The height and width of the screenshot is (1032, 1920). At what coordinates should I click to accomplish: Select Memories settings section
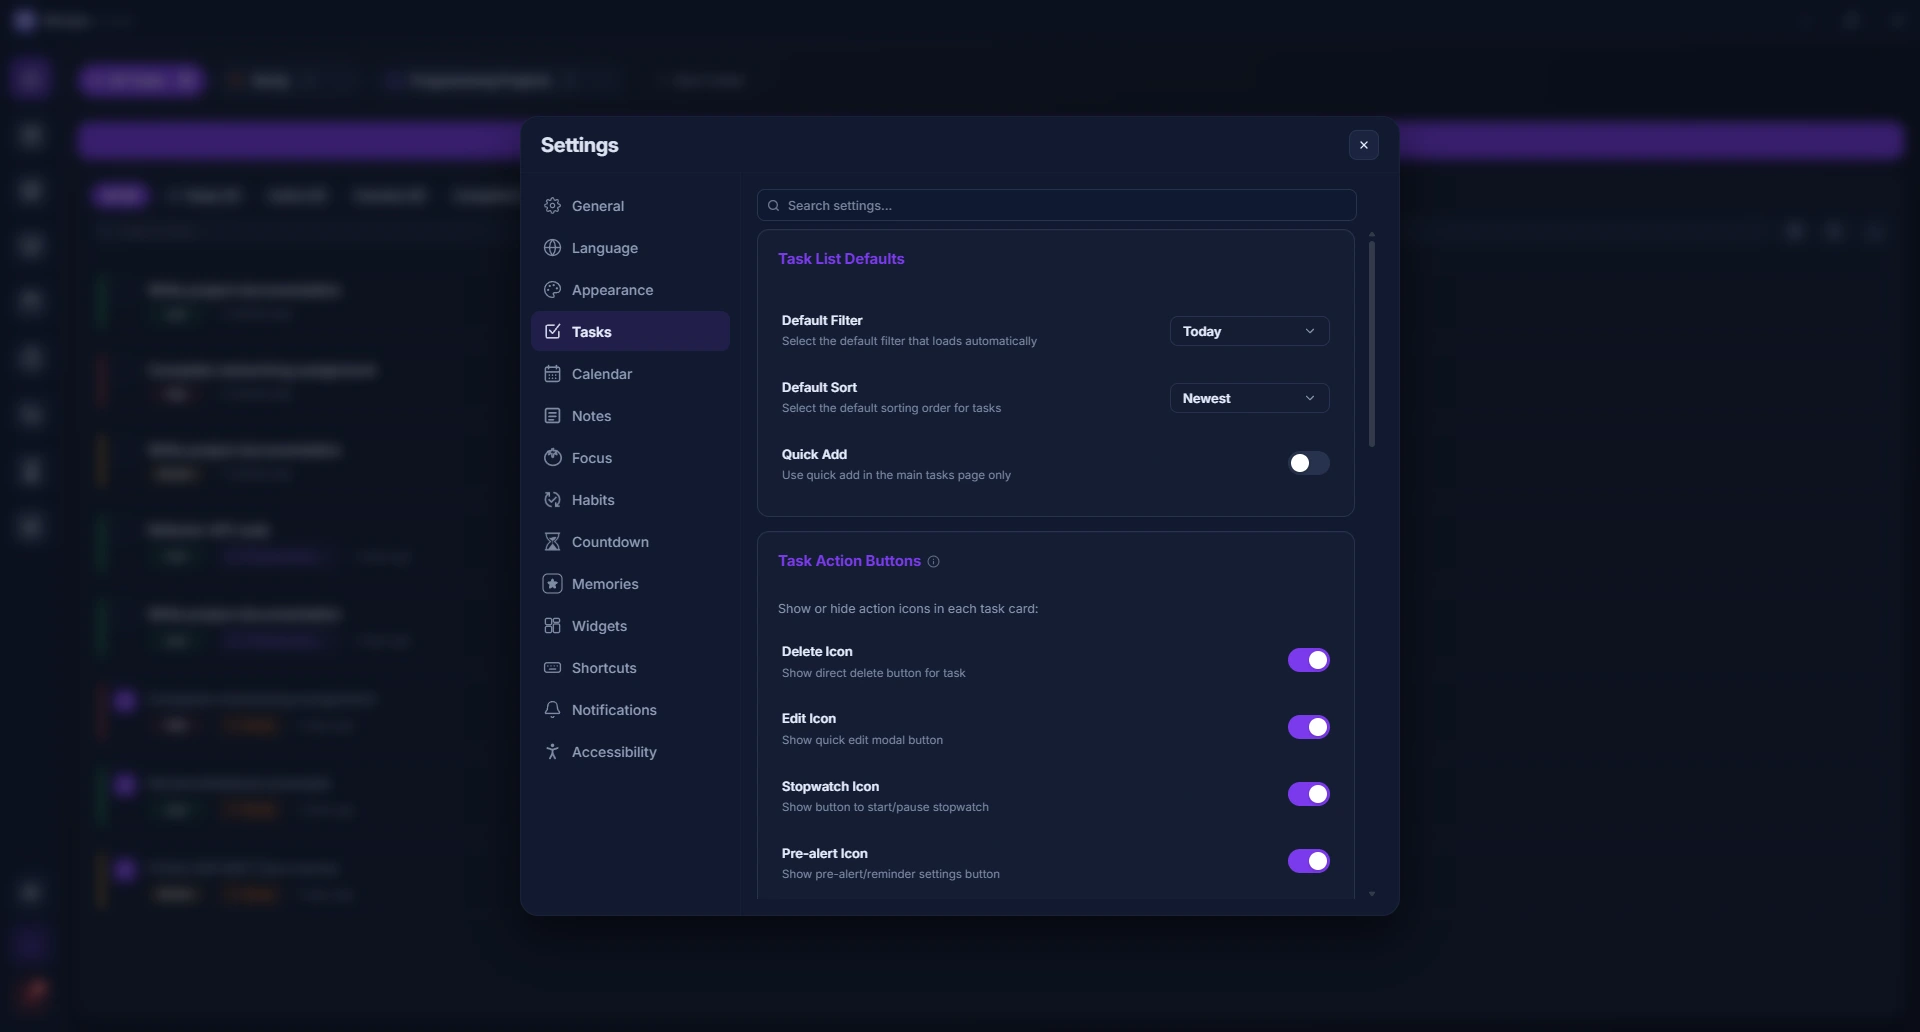[x=630, y=584]
